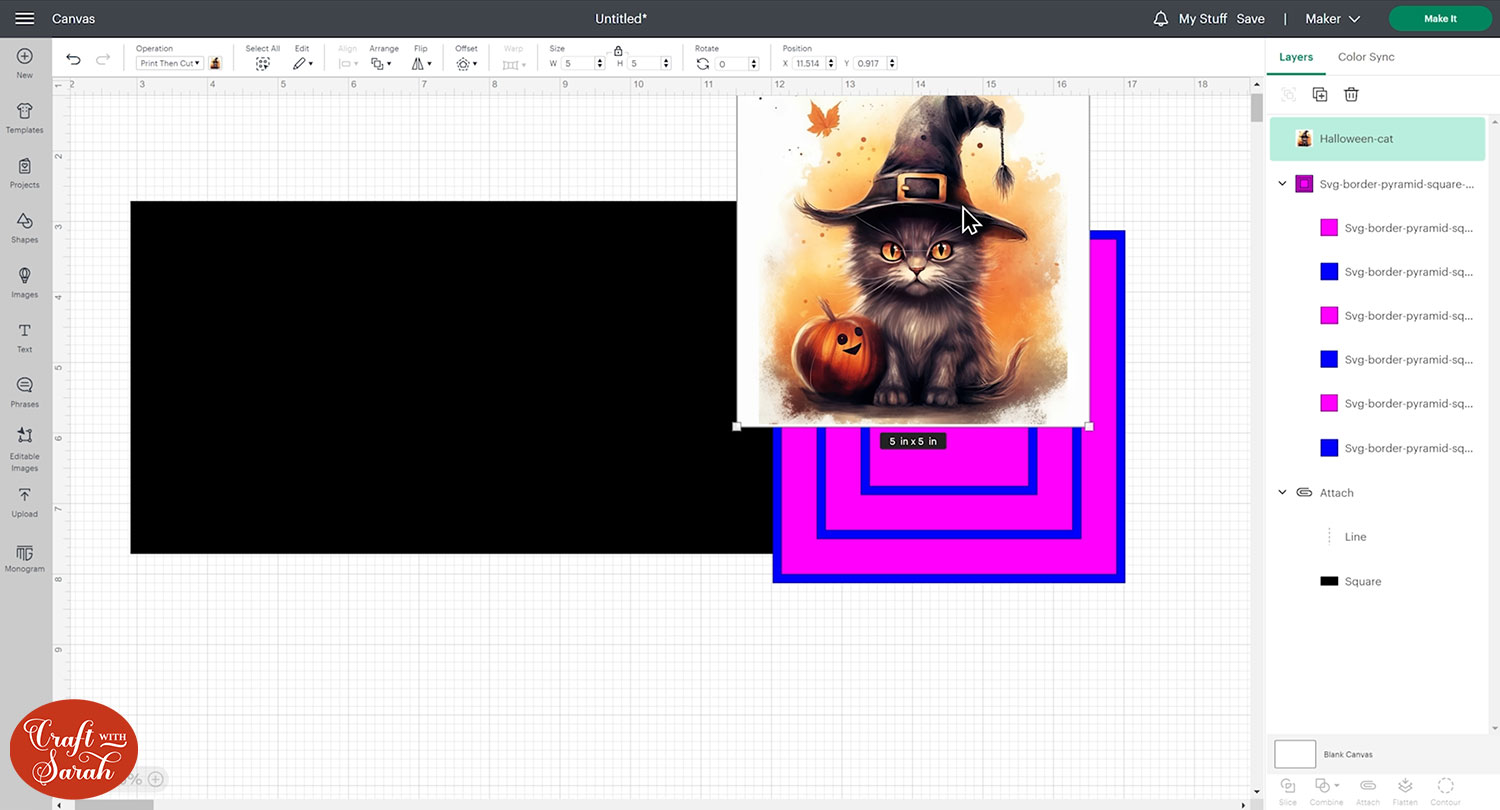The height and width of the screenshot is (810, 1500).
Task: Click the Group icon in Layers panel
Action: coord(1288,94)
